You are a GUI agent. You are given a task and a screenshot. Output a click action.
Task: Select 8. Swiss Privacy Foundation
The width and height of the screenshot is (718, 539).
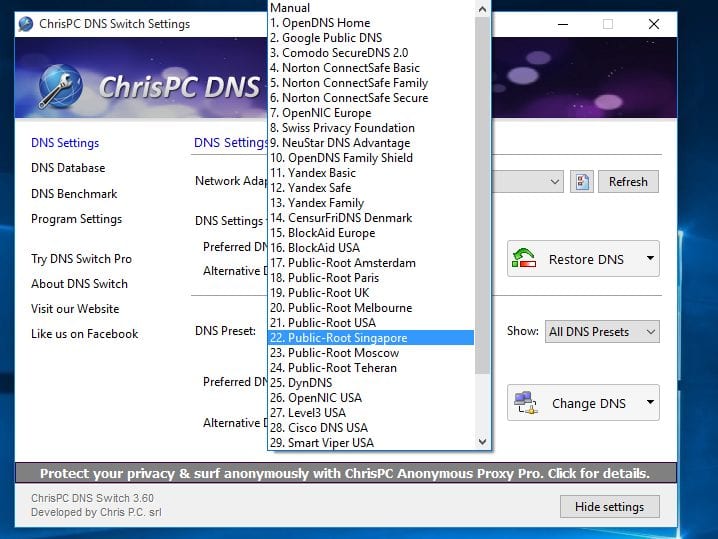point(370,128)
